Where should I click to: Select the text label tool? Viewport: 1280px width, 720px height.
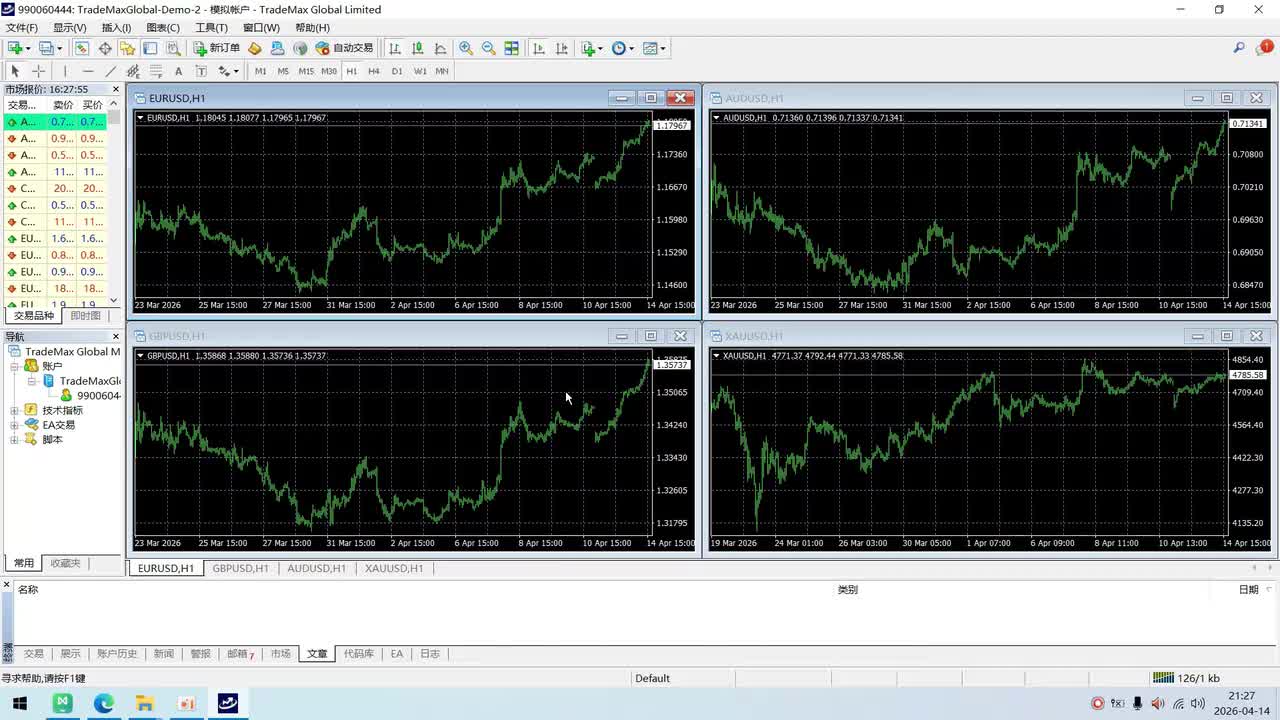(201, 71)
